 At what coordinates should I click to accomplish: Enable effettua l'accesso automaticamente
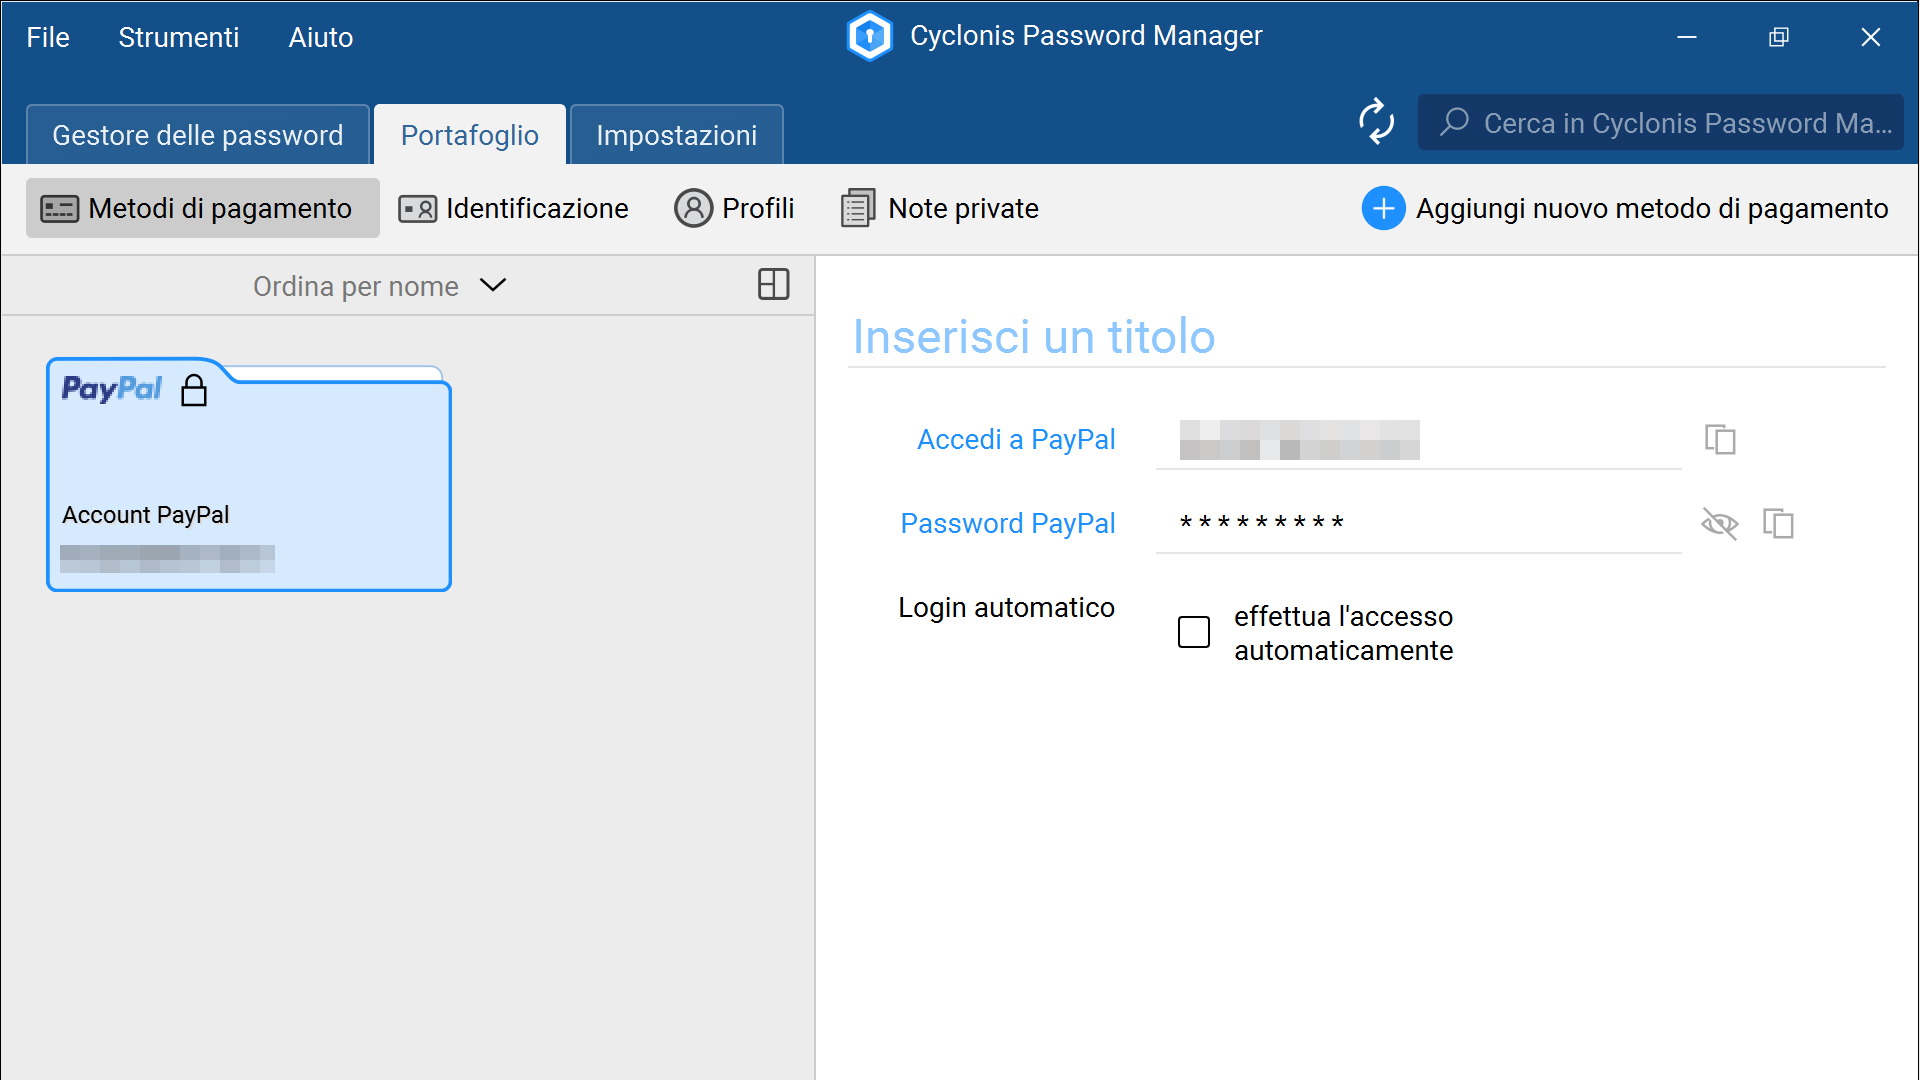(x=1194, y=632)
